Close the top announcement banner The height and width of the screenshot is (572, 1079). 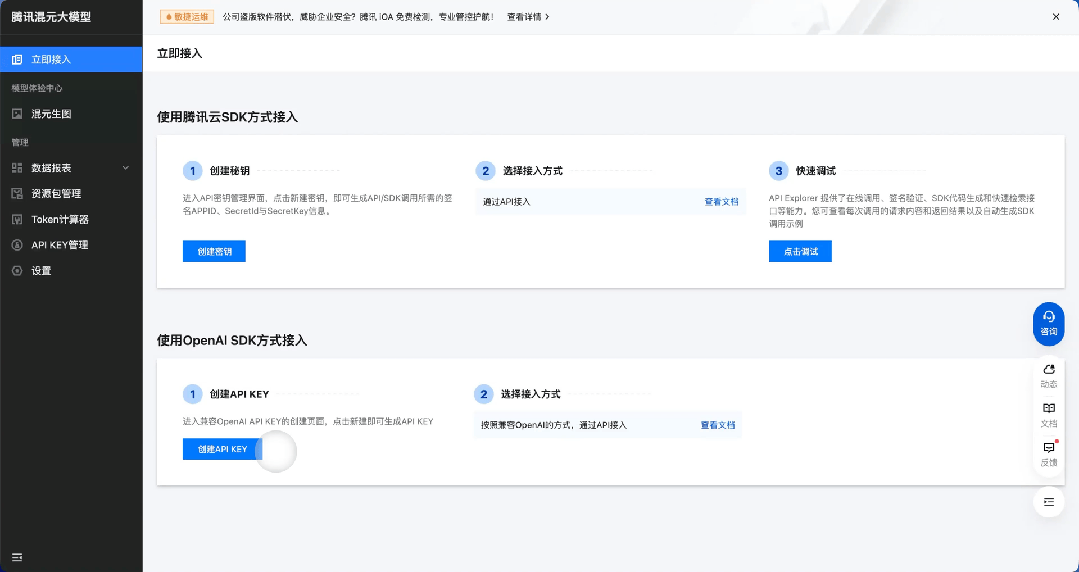pos(1056,17)
